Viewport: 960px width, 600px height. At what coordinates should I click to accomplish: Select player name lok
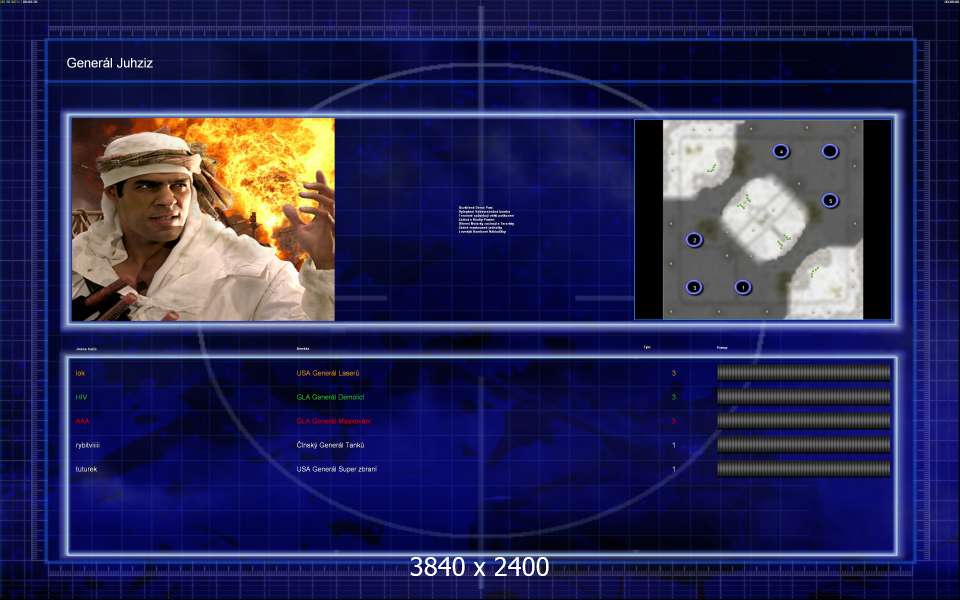coord(80,373)
